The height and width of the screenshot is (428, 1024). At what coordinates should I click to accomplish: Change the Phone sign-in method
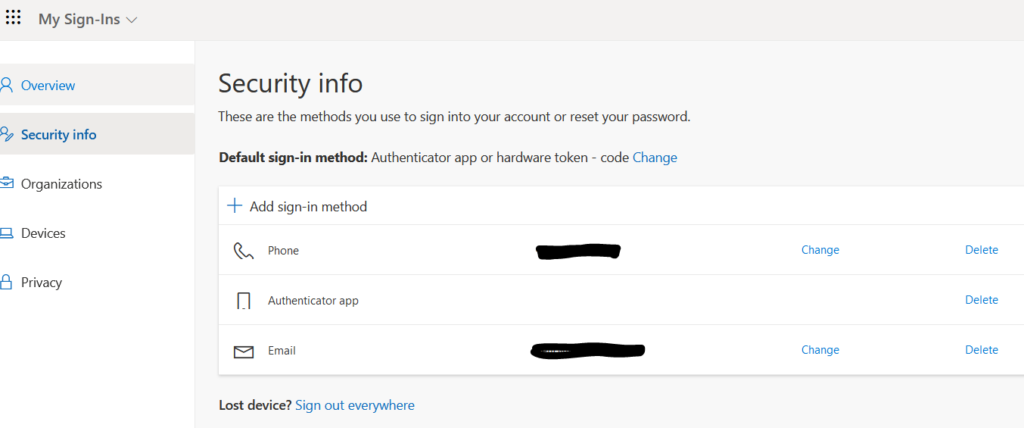[x=820, y=250]
